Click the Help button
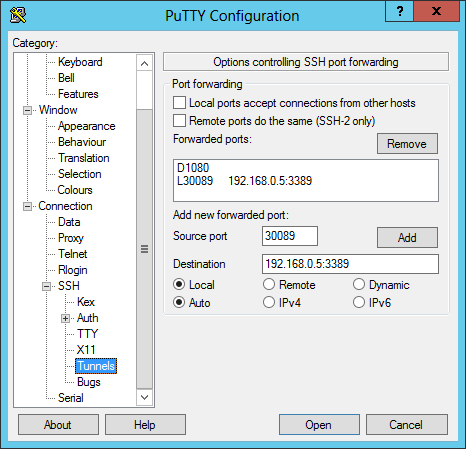 145,425
